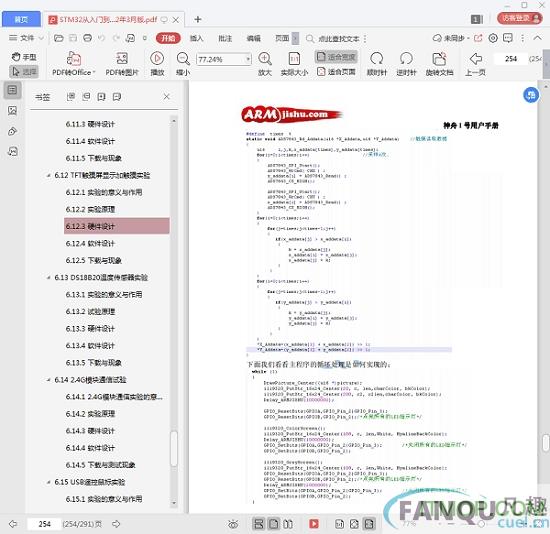This screenshot has height=534, width=550.
Task: Enable two-page view in status bar
Action: [x=288, y=524]
